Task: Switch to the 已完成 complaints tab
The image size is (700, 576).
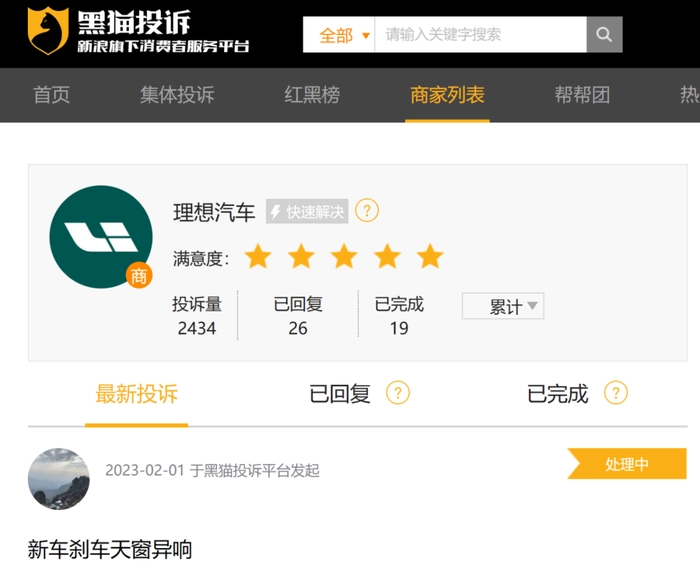Action: (558, 394)
